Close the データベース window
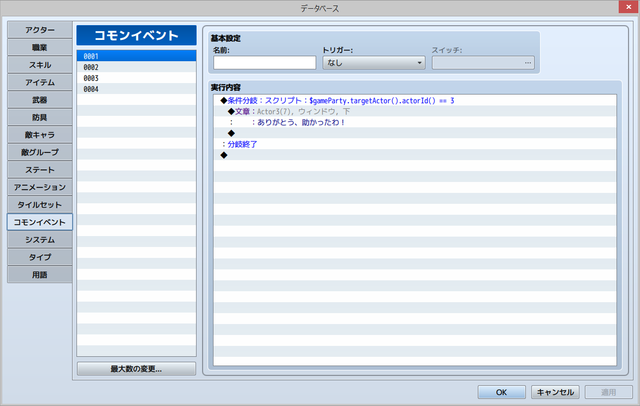The image size is (640, 406). [628, 7]
